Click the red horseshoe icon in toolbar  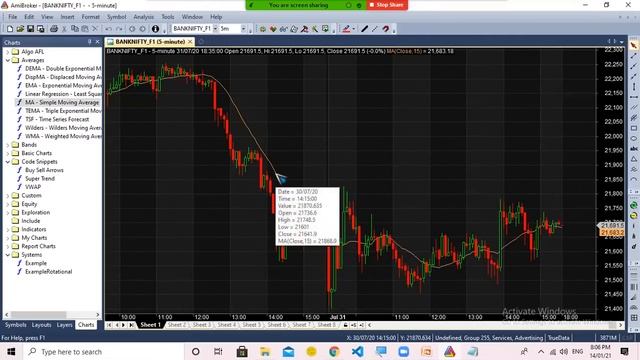point(385,29)
